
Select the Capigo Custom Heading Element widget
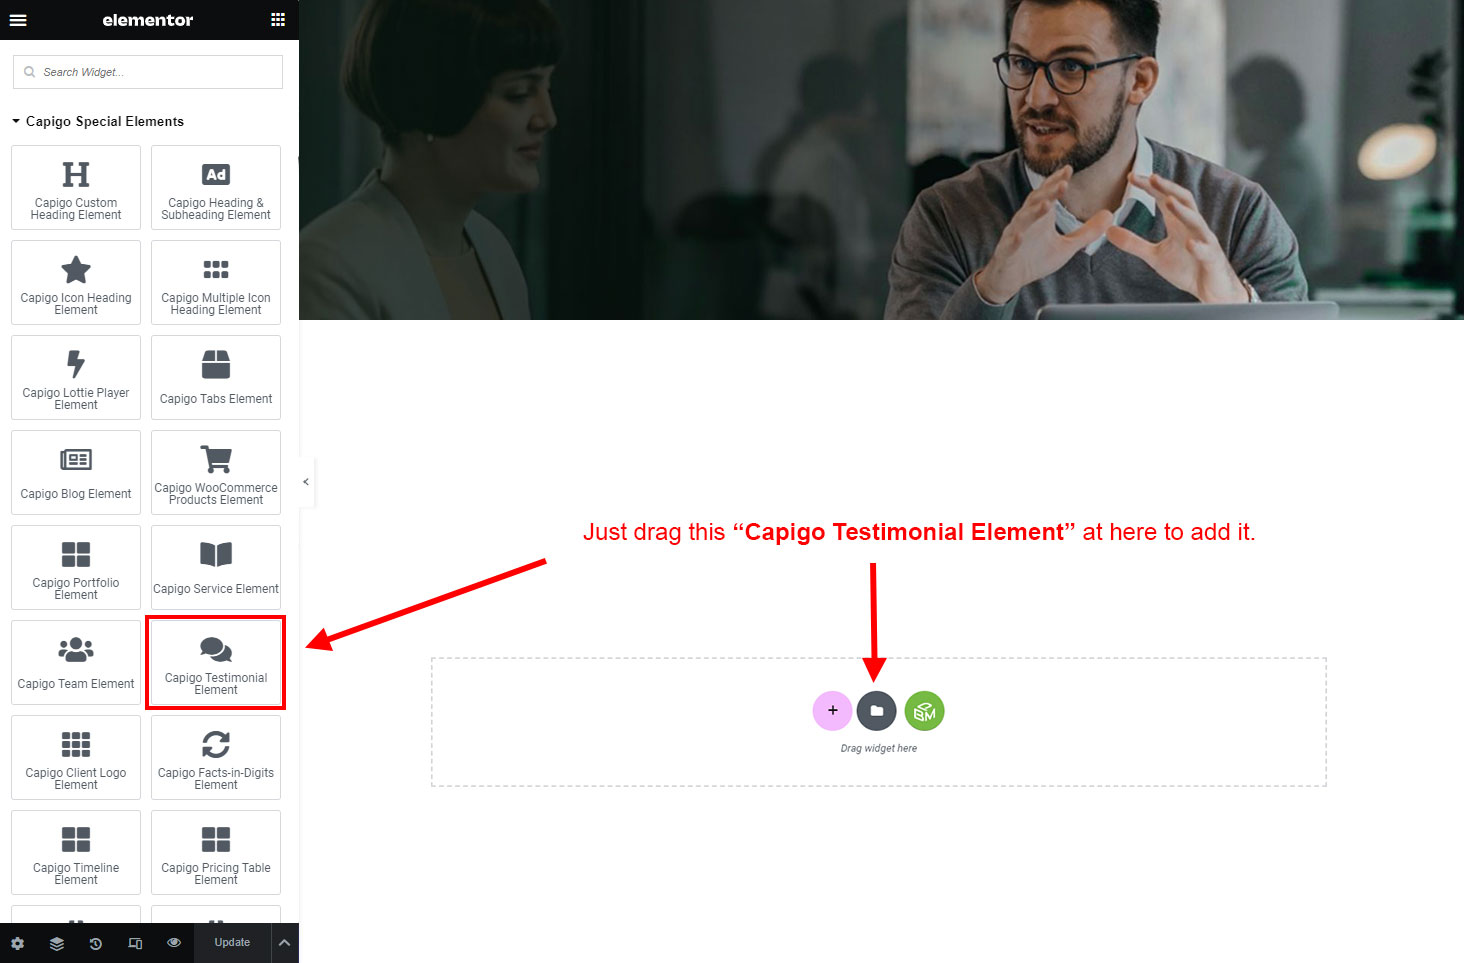(x=76, y=188)
